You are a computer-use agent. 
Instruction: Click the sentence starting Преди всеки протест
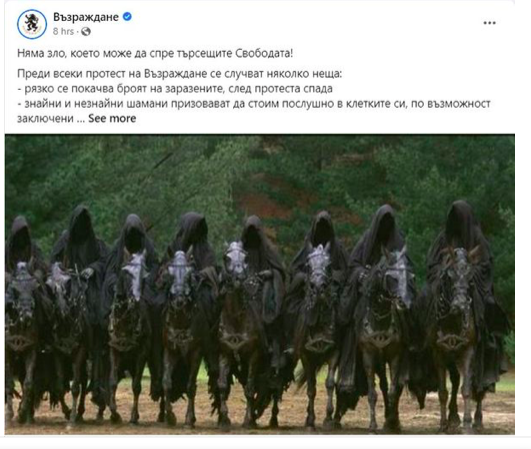pyautogui.click(x=179, y=73)
